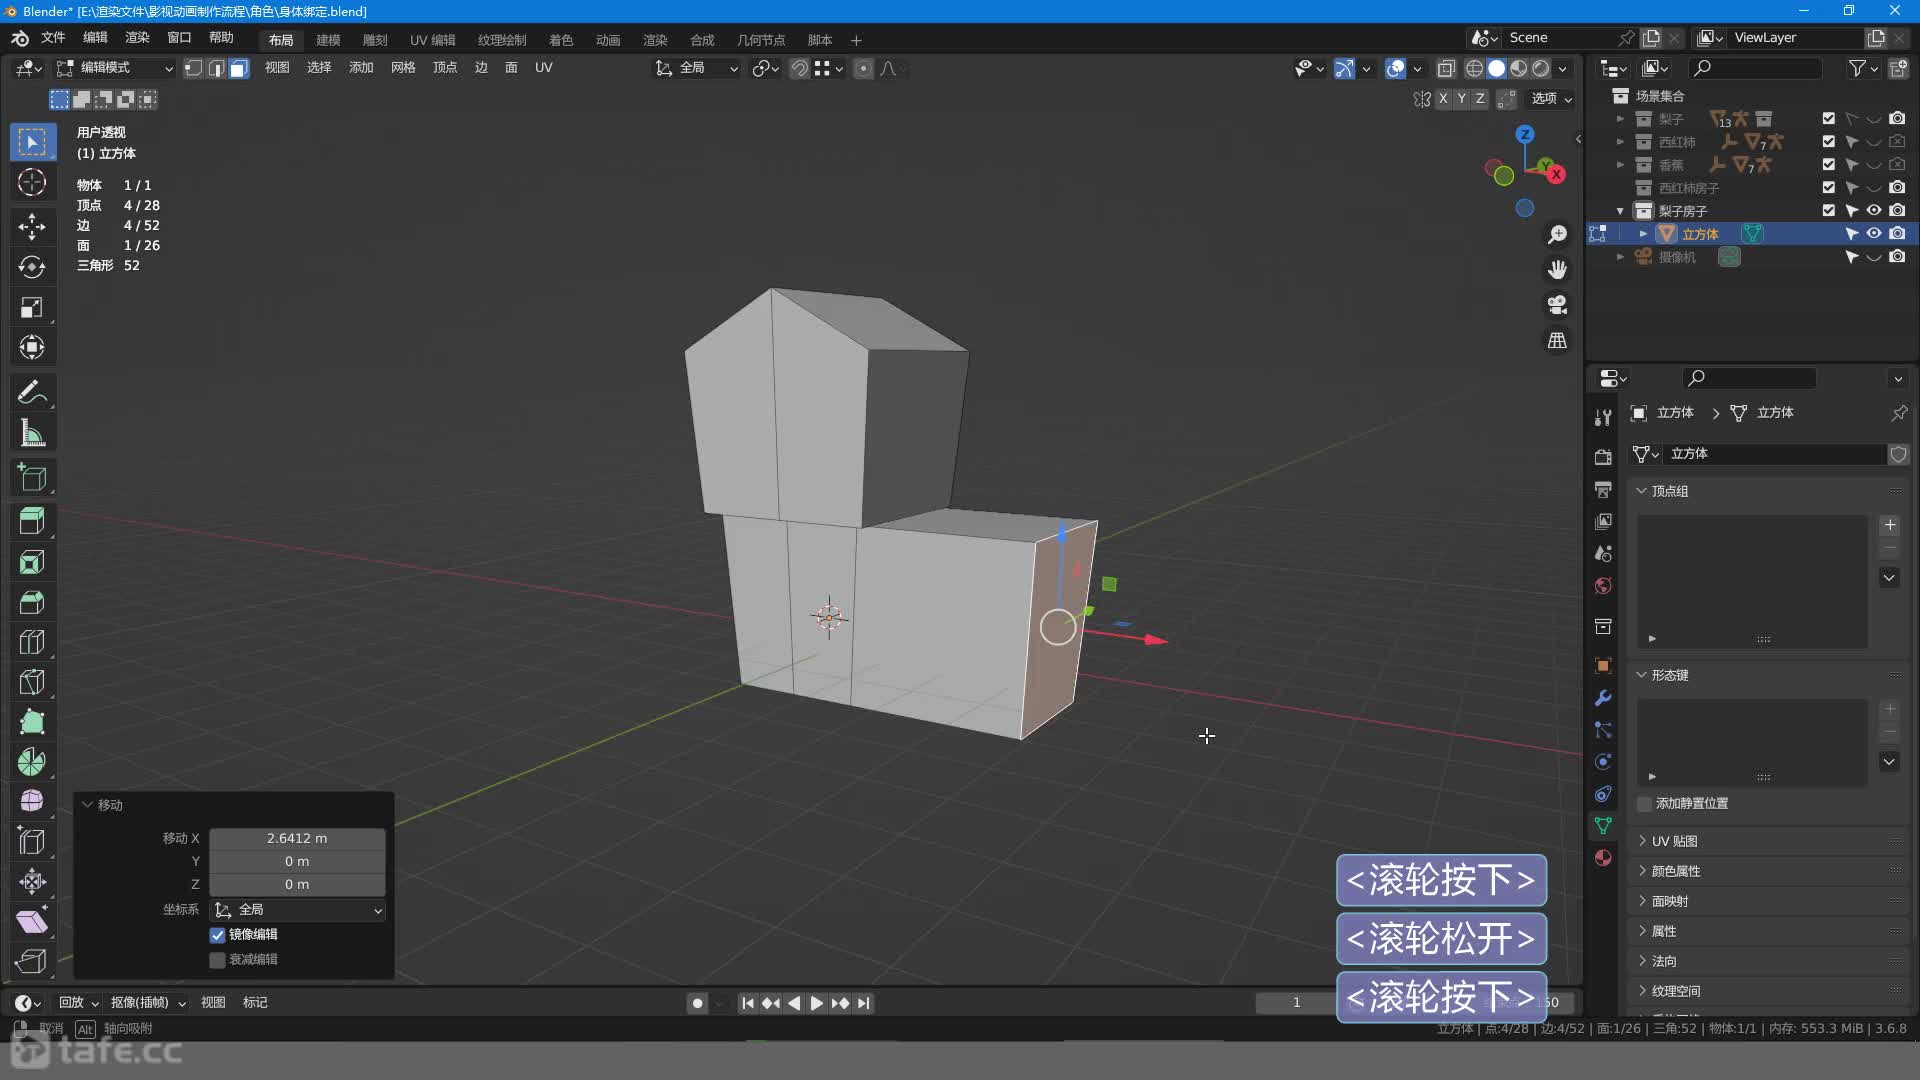This screenshot has height=1080, width=1920.
Task: Select the Inset Faces tool
Action: pyautogui.click(x=32, y=562)
